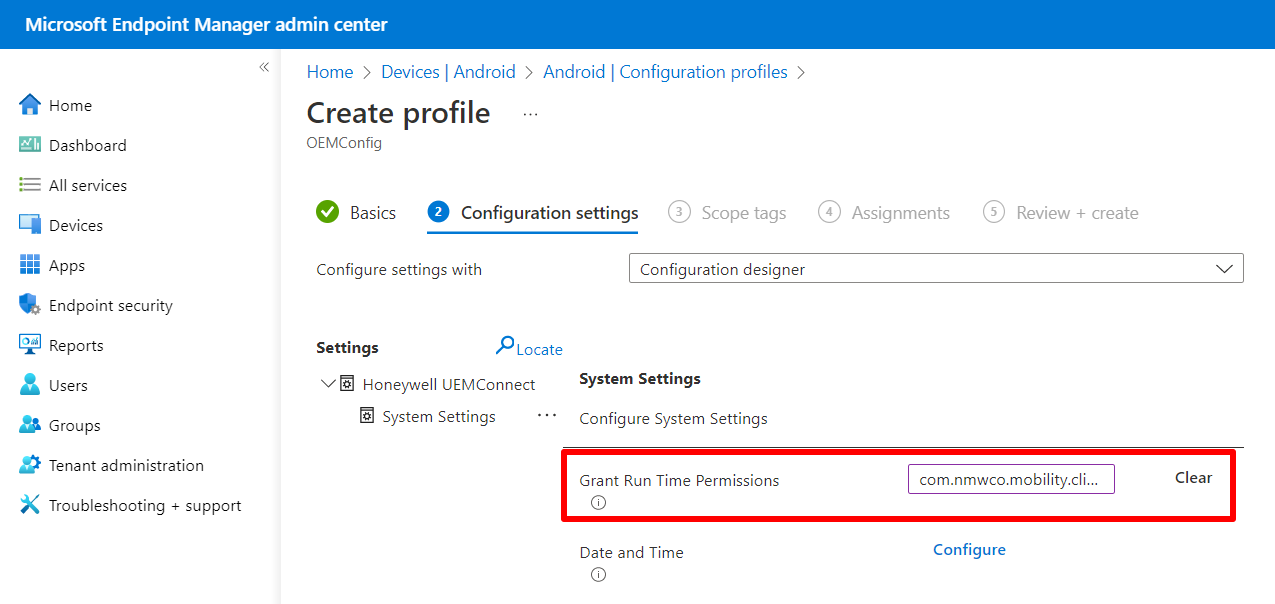This screenshot has width=1275, height=604.
Task: Open the ellipsis menu beside System Settings
Action: point(547,415)
